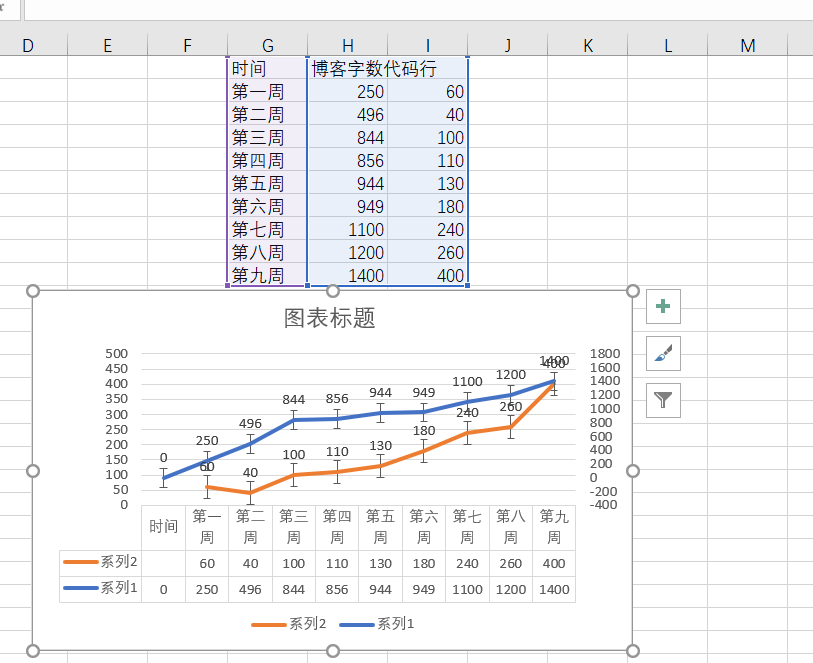
Task: Select spreadsheet cell with value 260
Action: click(428, 252)
